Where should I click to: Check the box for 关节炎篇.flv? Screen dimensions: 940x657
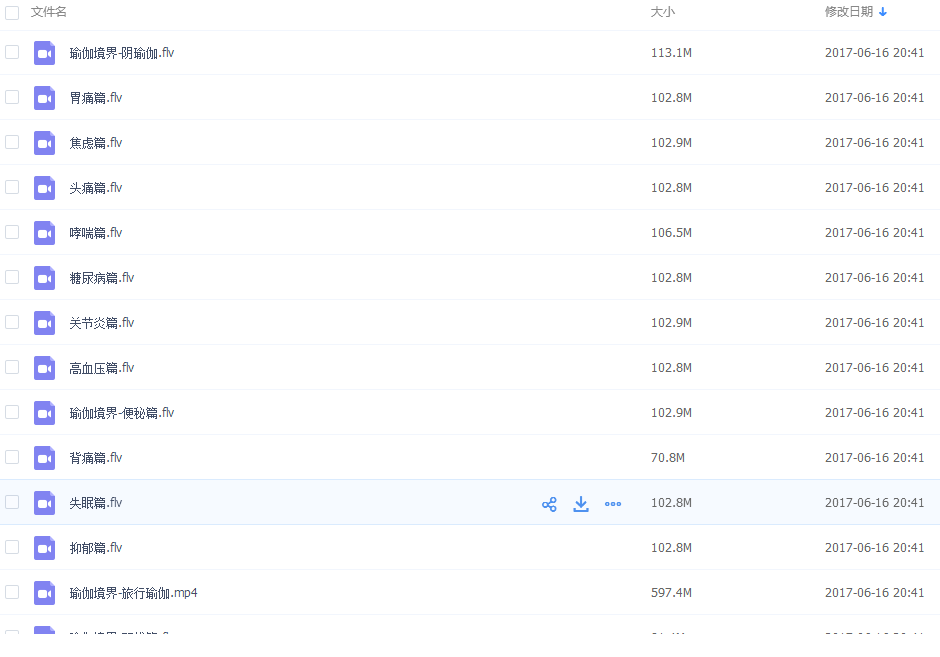point(12,322)
